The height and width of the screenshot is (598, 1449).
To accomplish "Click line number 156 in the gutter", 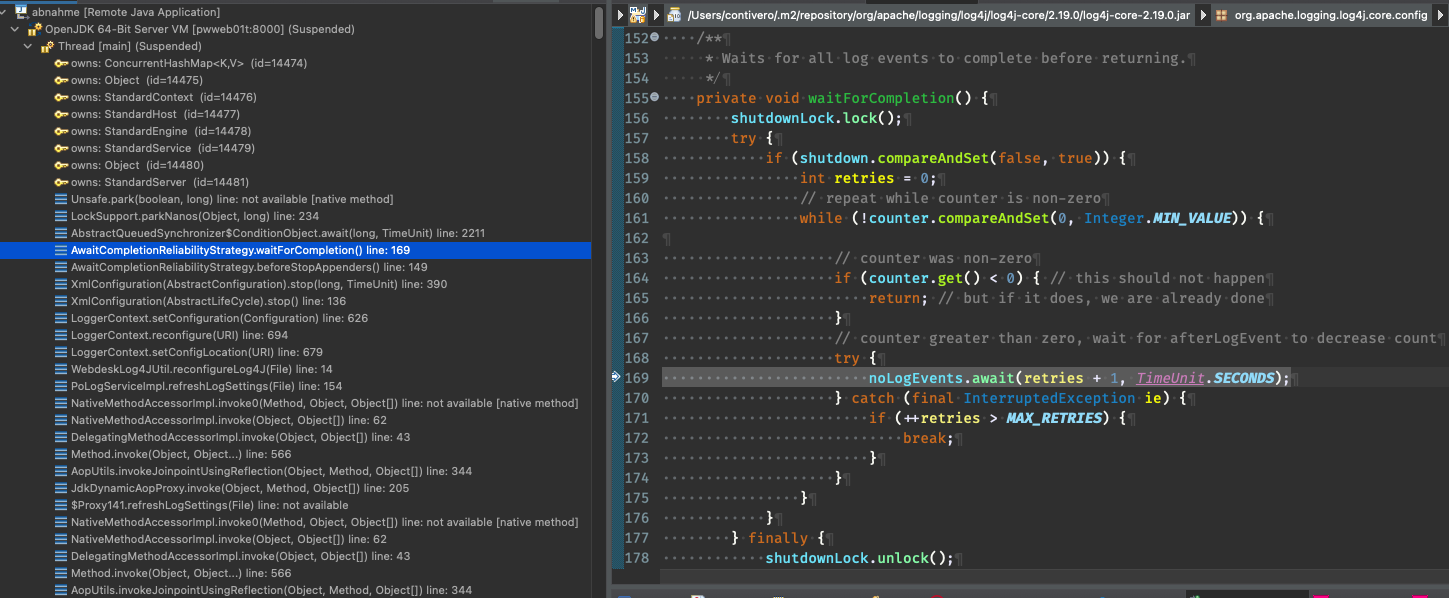I will 636,118.
